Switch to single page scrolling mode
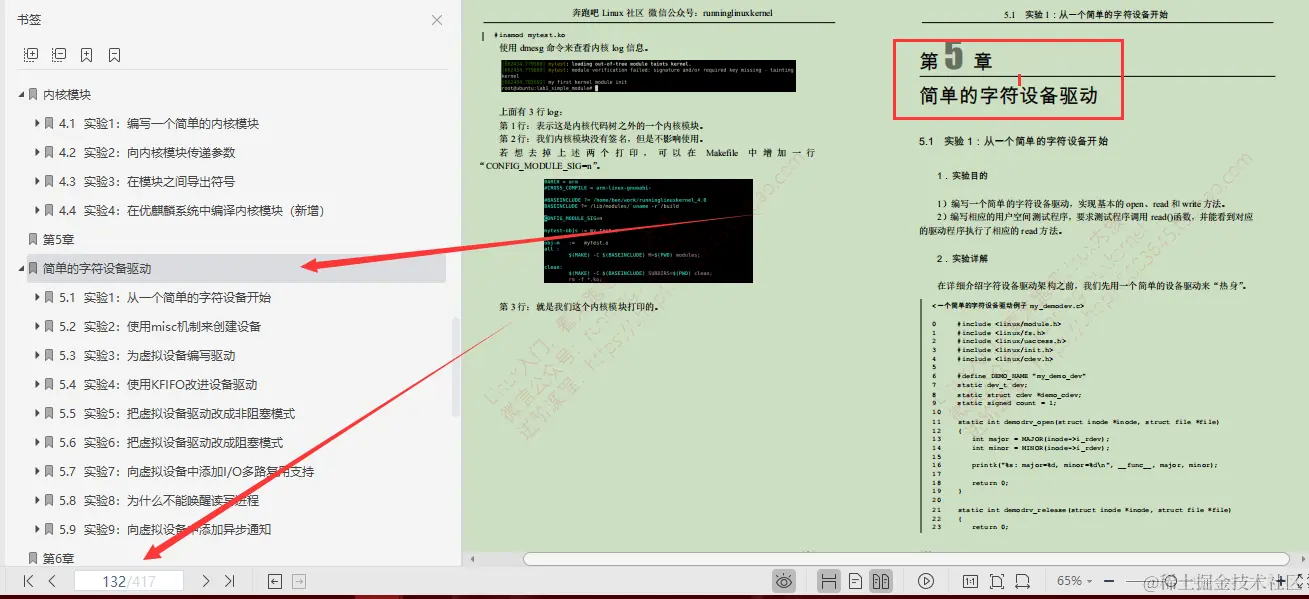 pos(855,580)
